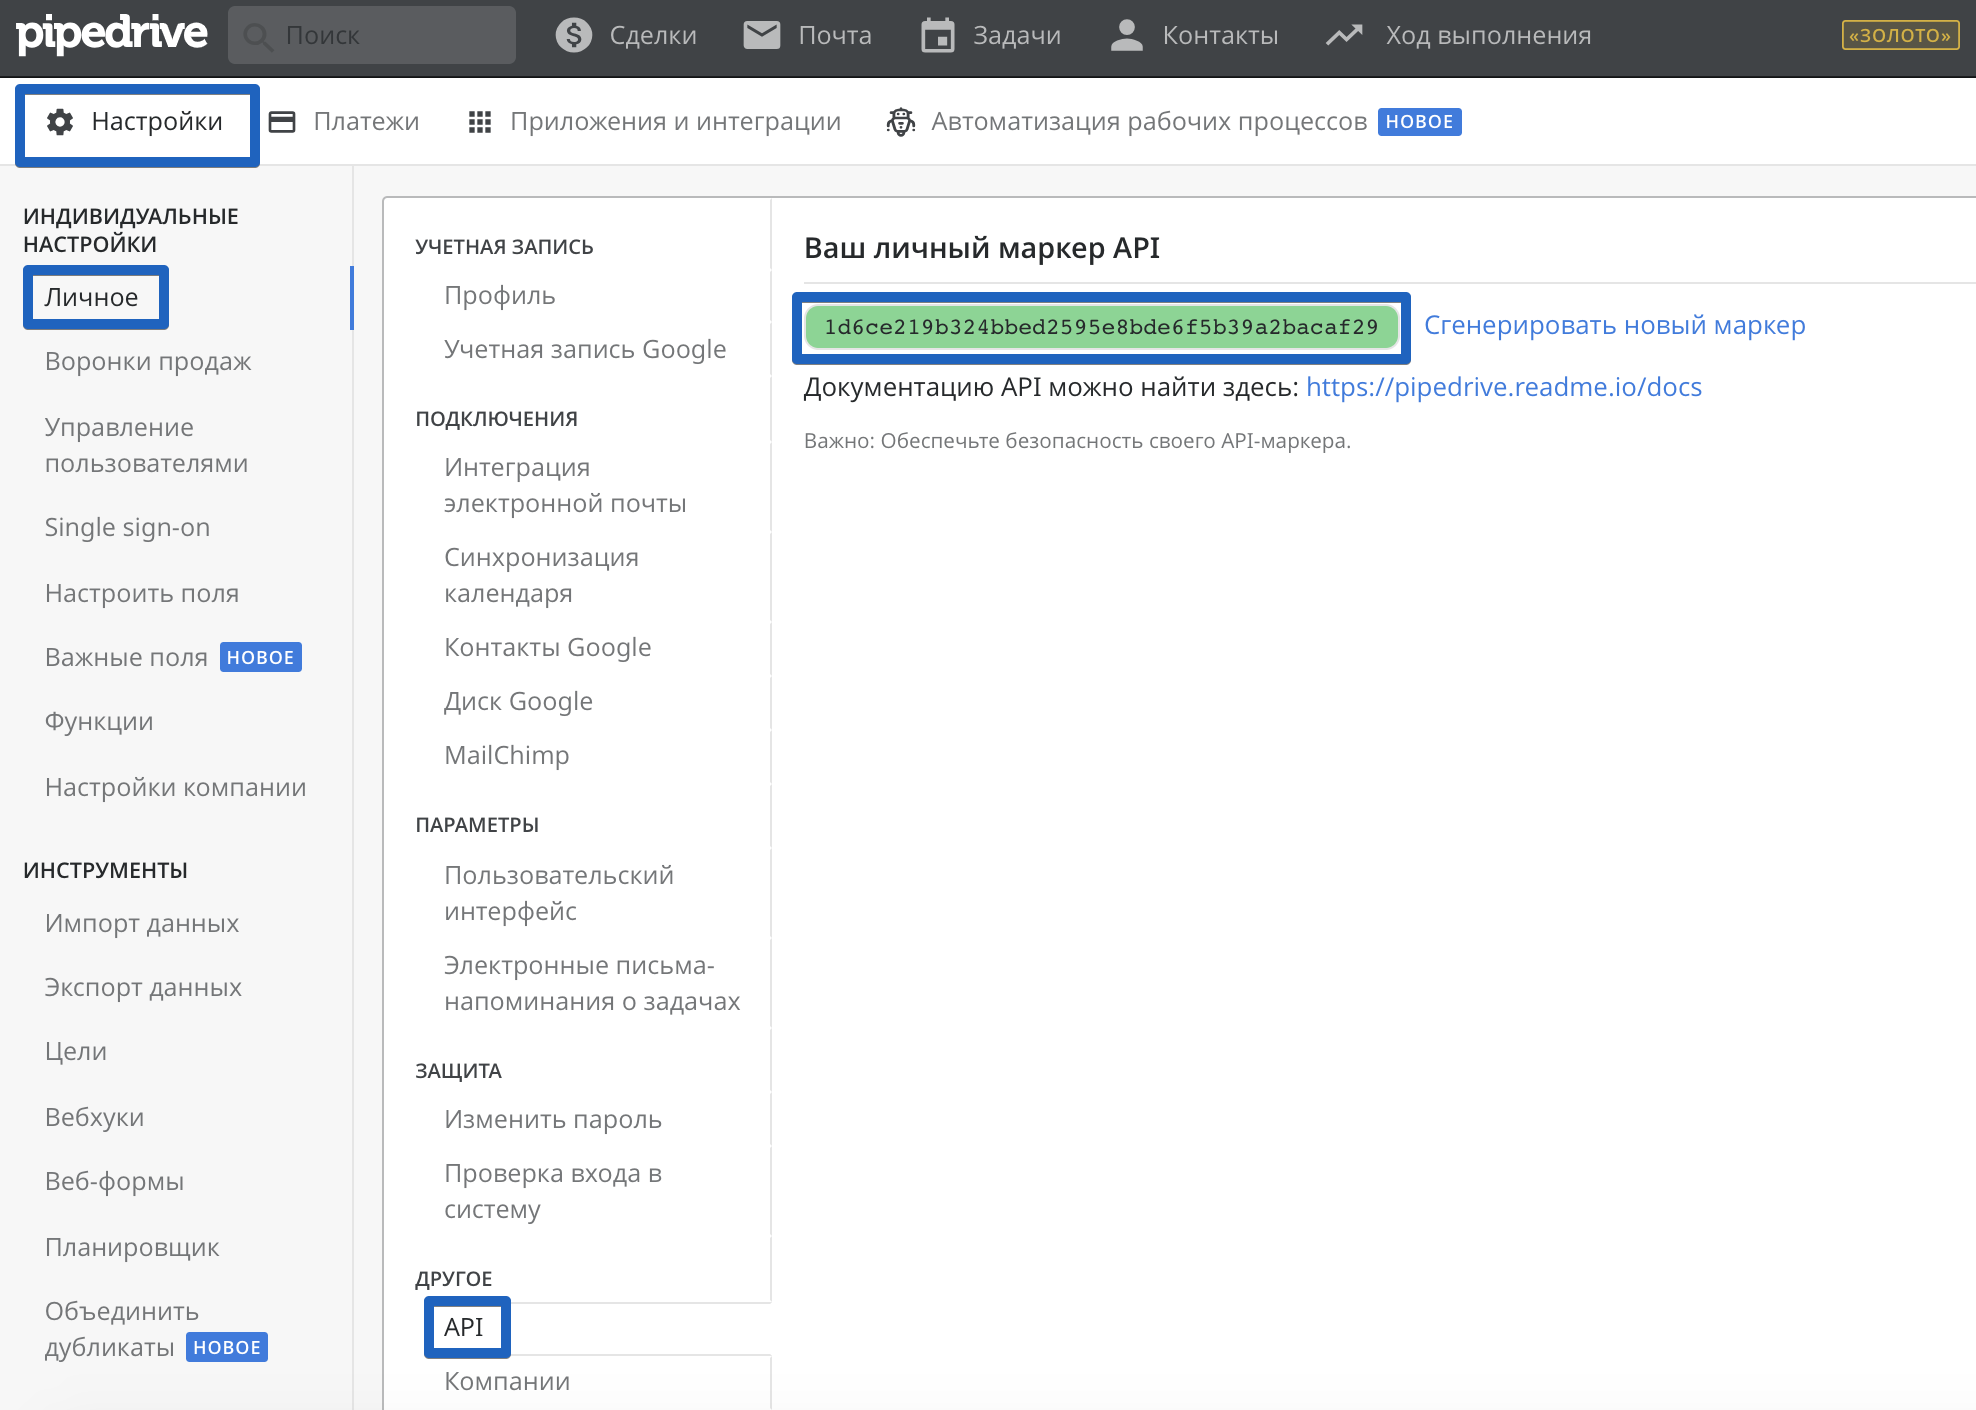Click the gear Settings icon
Viewport: 1976px width, 1410px height.
pyautogui.click(x=60, y=122)
